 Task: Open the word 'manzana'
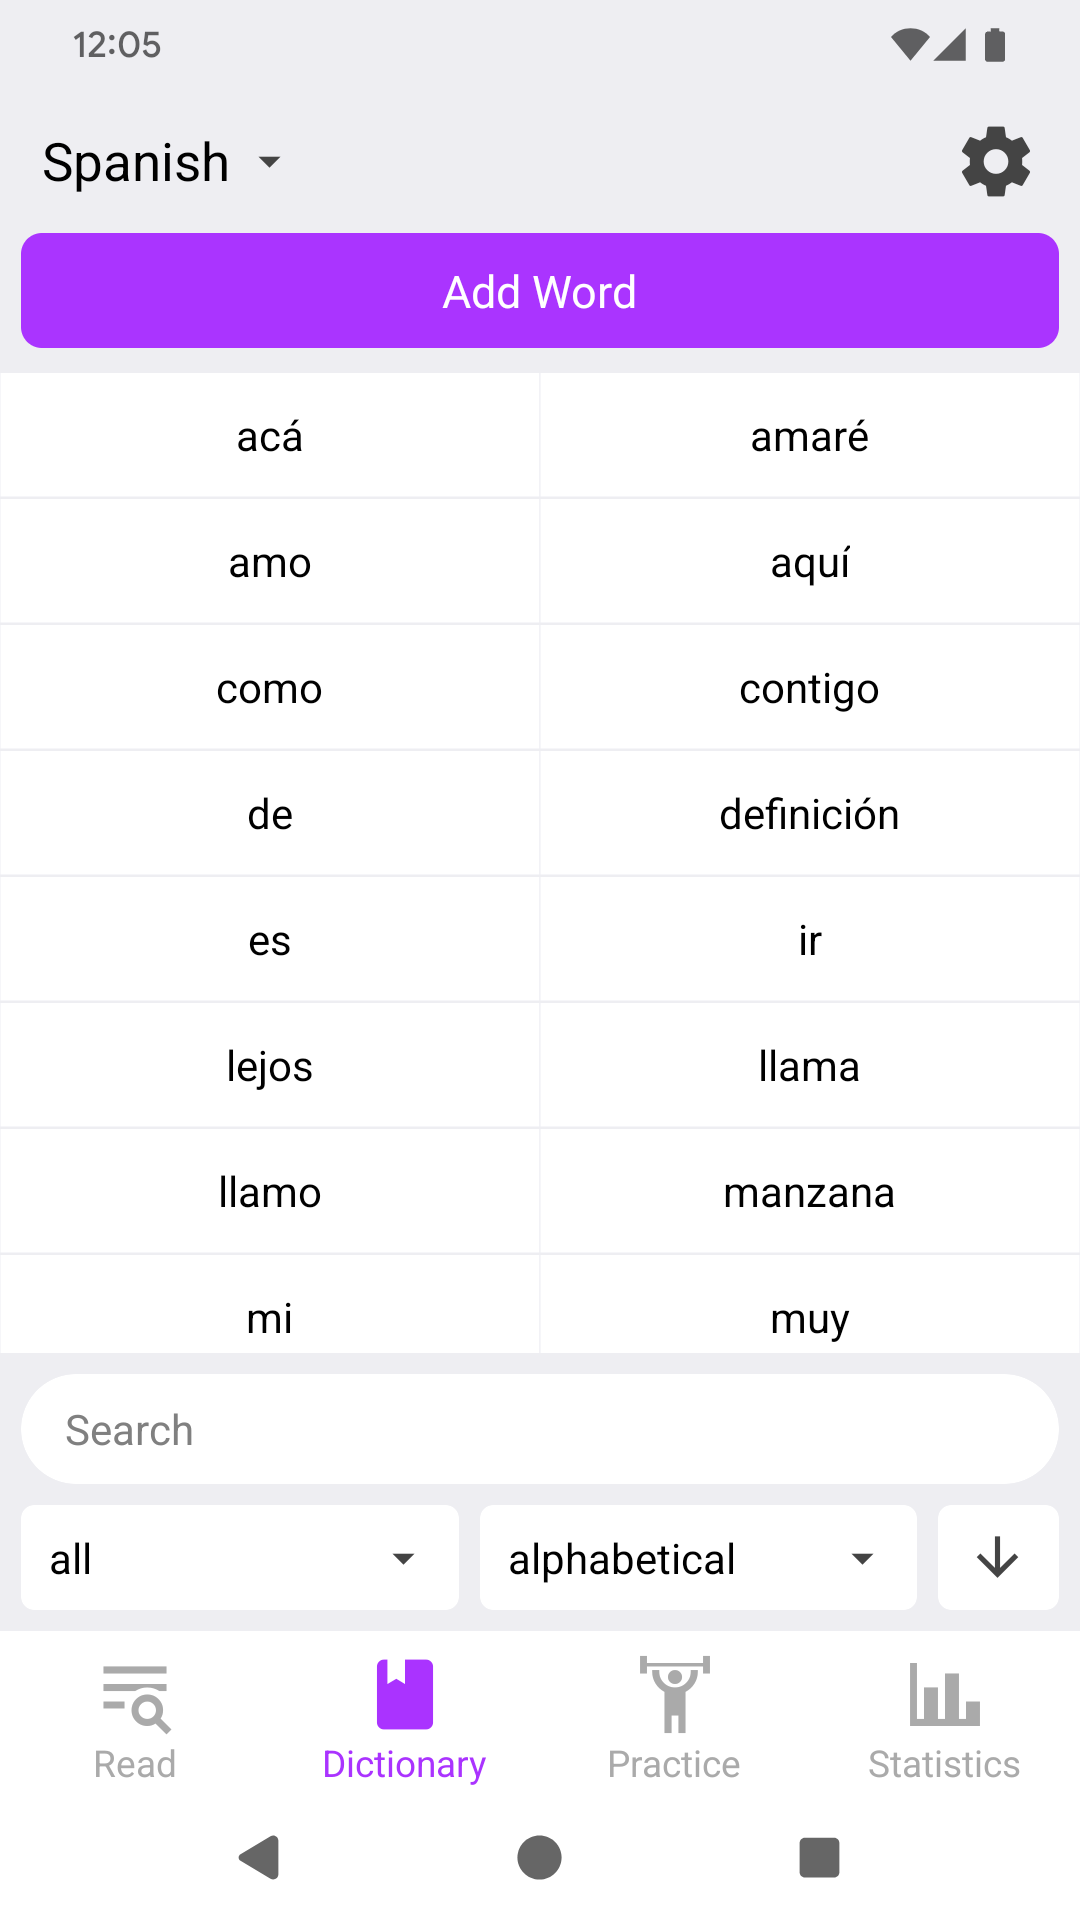809,1192
